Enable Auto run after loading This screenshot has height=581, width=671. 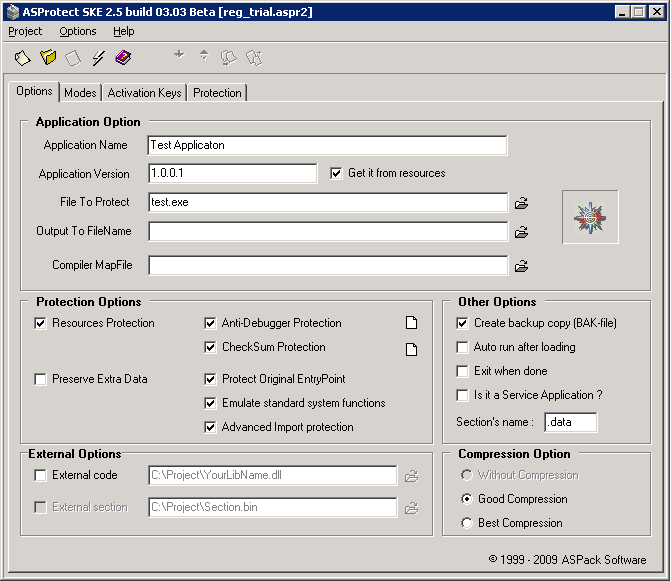(462, 347)
